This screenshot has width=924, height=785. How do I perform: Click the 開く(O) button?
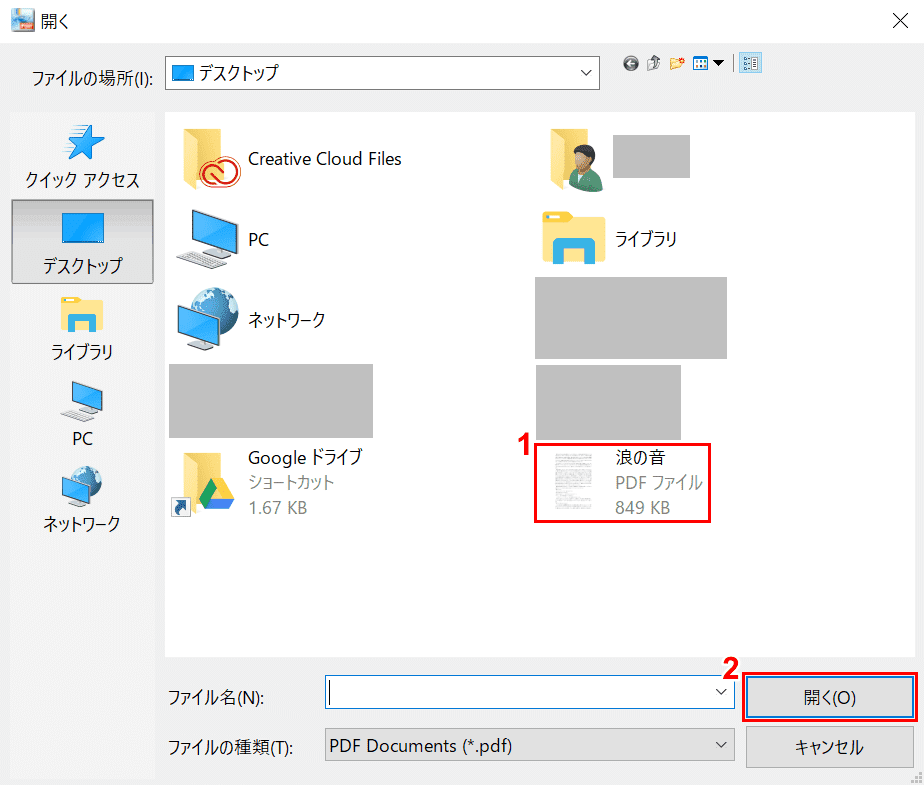(829, 697)
